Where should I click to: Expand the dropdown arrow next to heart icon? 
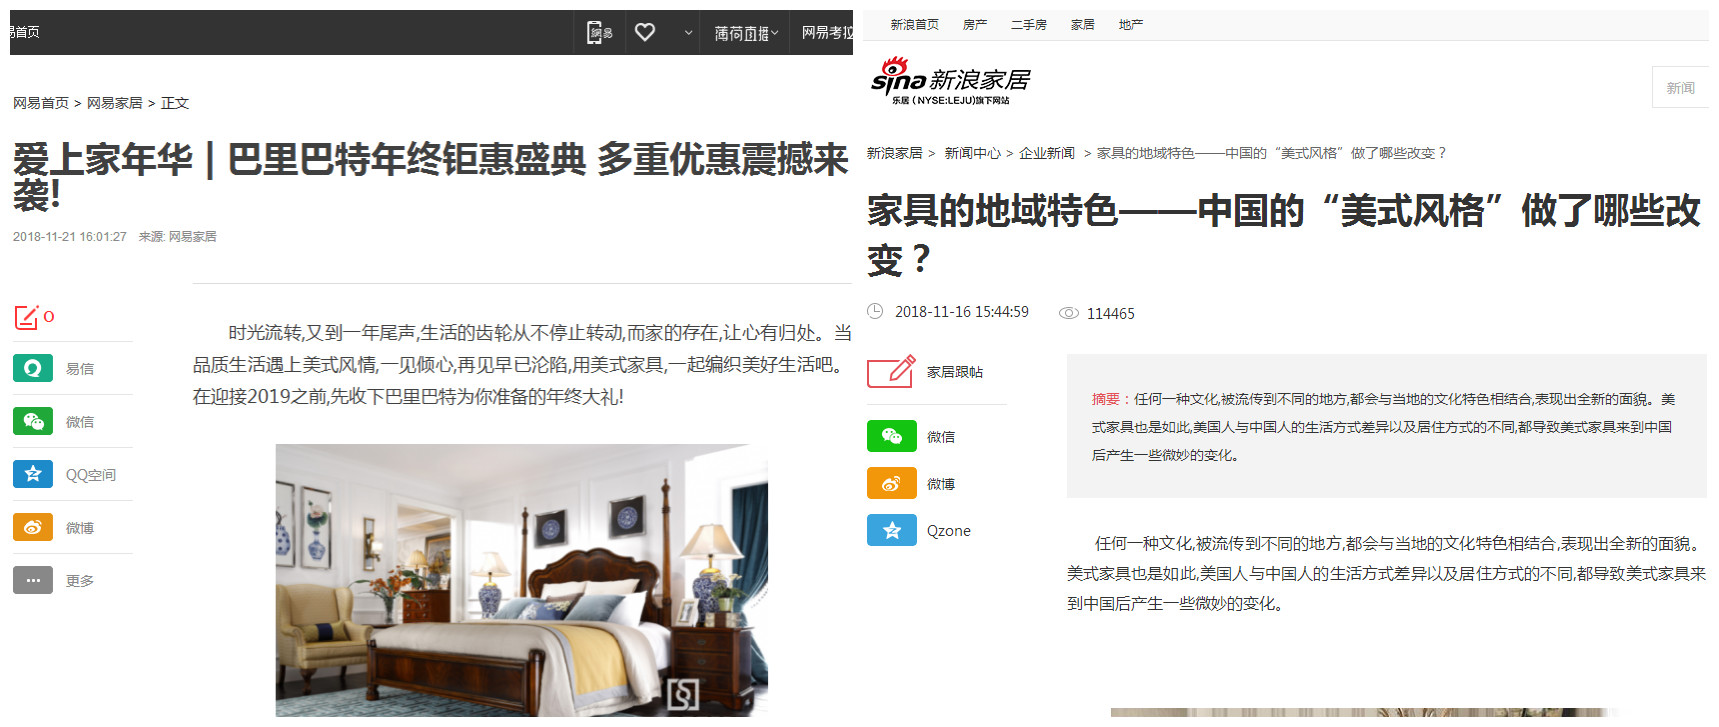point(688,33)
